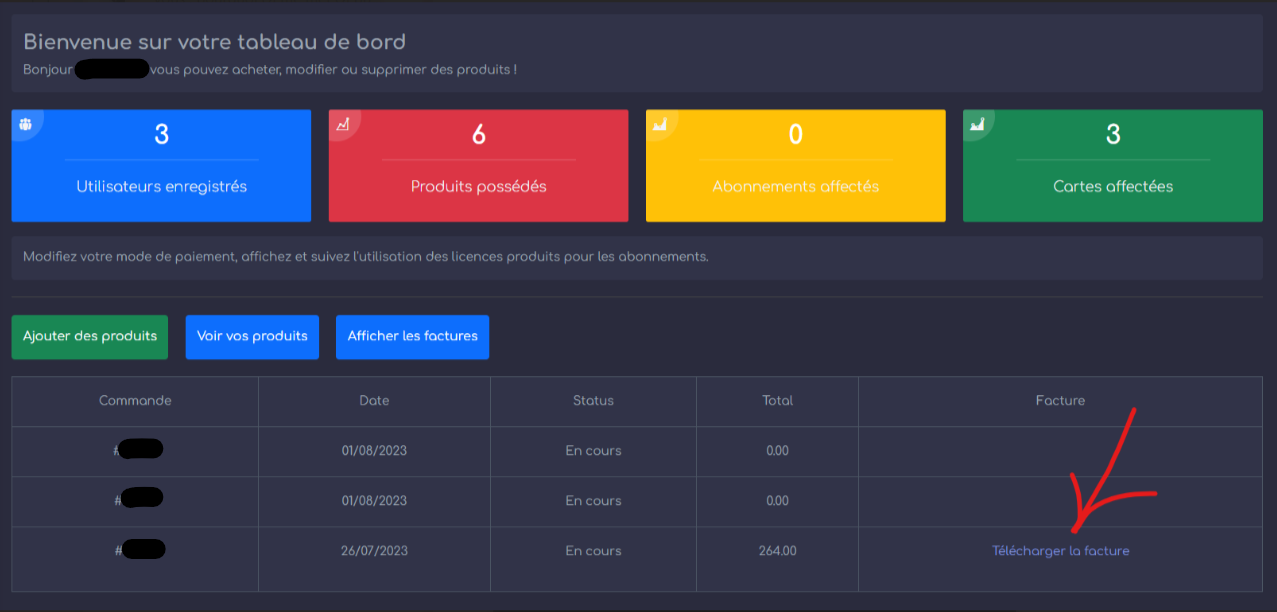Click En cours status in 26/07/2023 row
Image resolution: width=1277 pixels, height=612 pixels.
point(593,551)
